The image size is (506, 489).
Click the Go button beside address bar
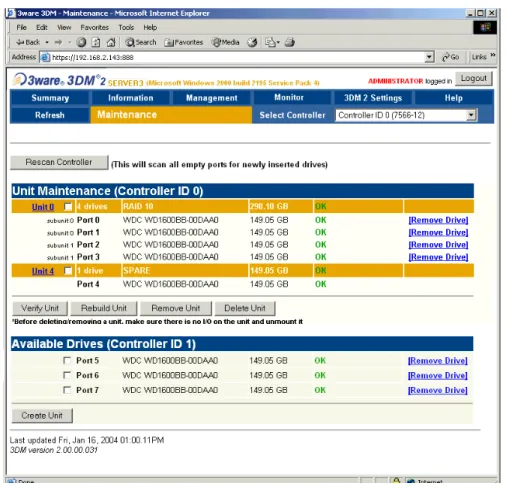pyautogui.click(x=450, y=57)
